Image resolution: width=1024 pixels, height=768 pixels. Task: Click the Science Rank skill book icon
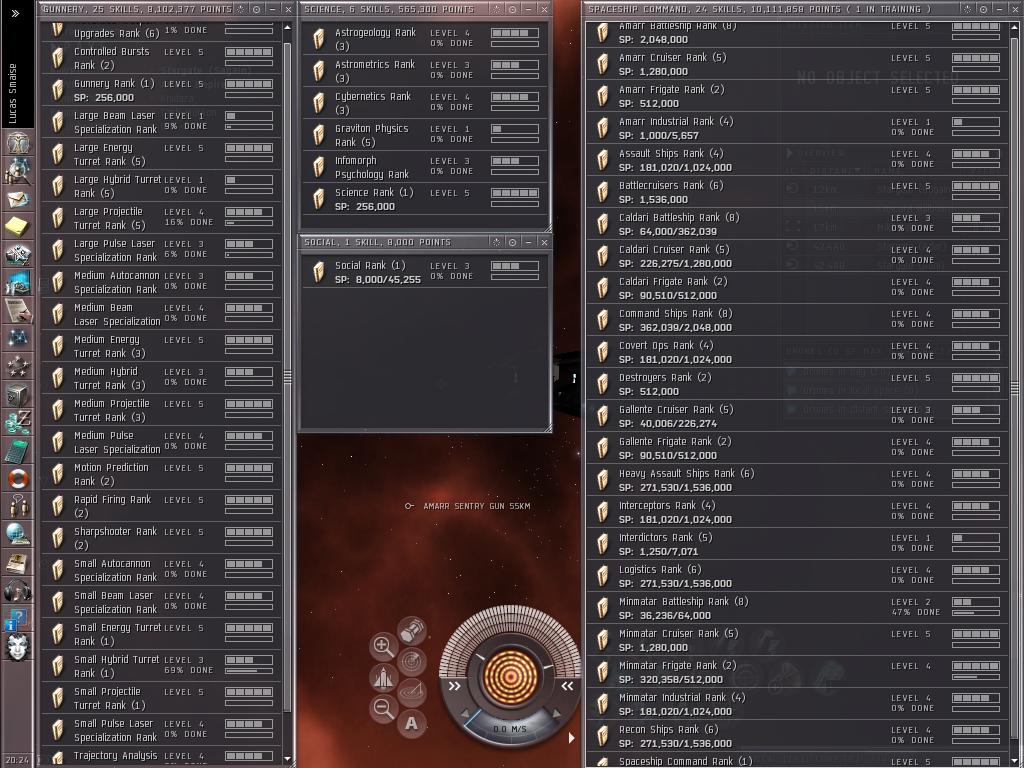pos(319,199)
